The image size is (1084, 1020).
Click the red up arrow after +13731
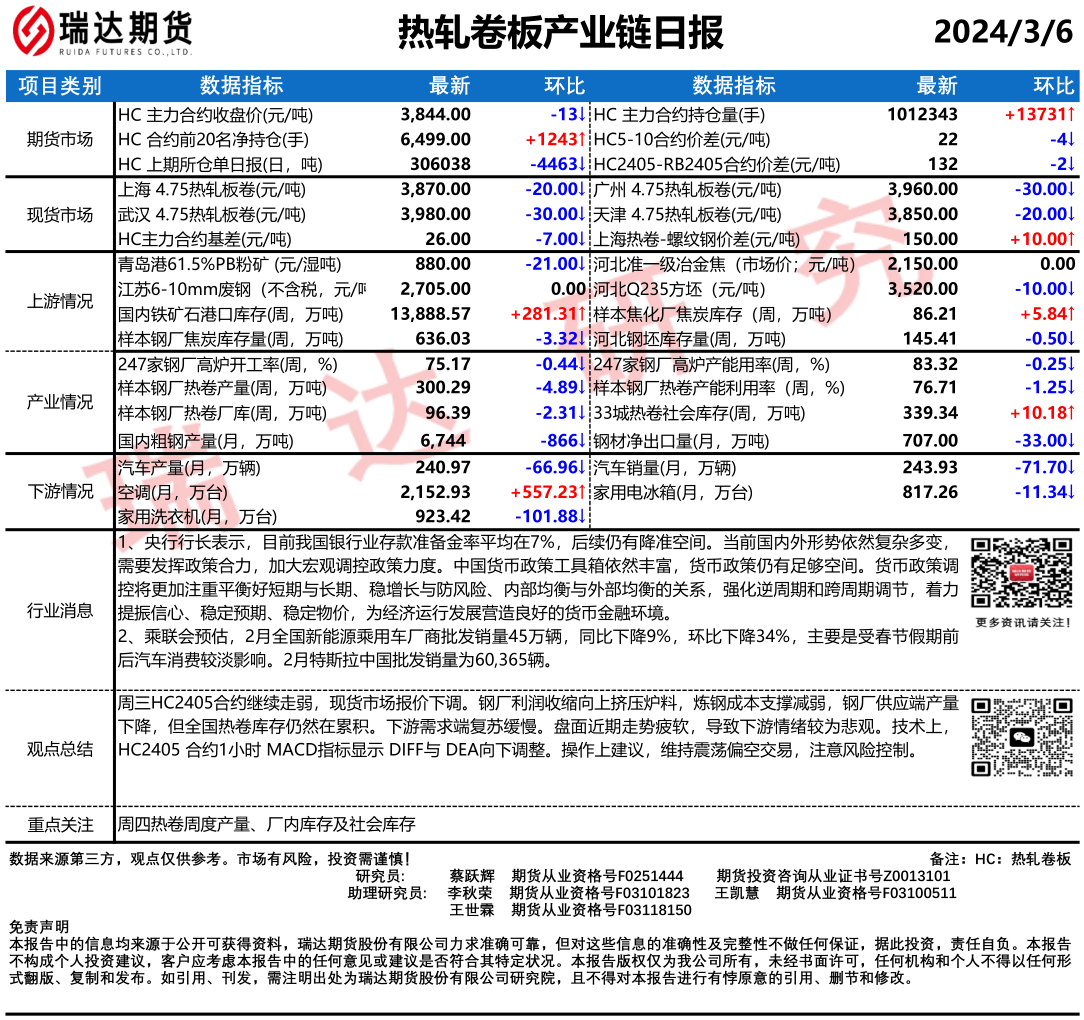(x=1069, y=114)
